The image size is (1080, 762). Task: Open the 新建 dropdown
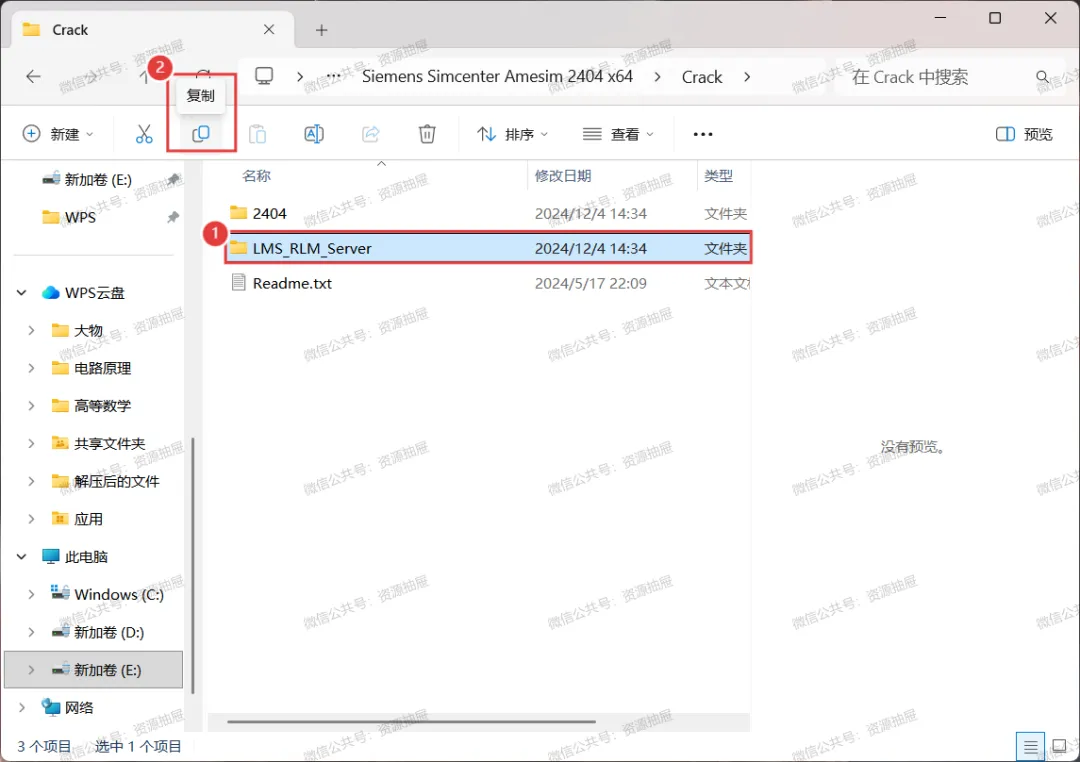pyautogui.click(x=58, y=134)
